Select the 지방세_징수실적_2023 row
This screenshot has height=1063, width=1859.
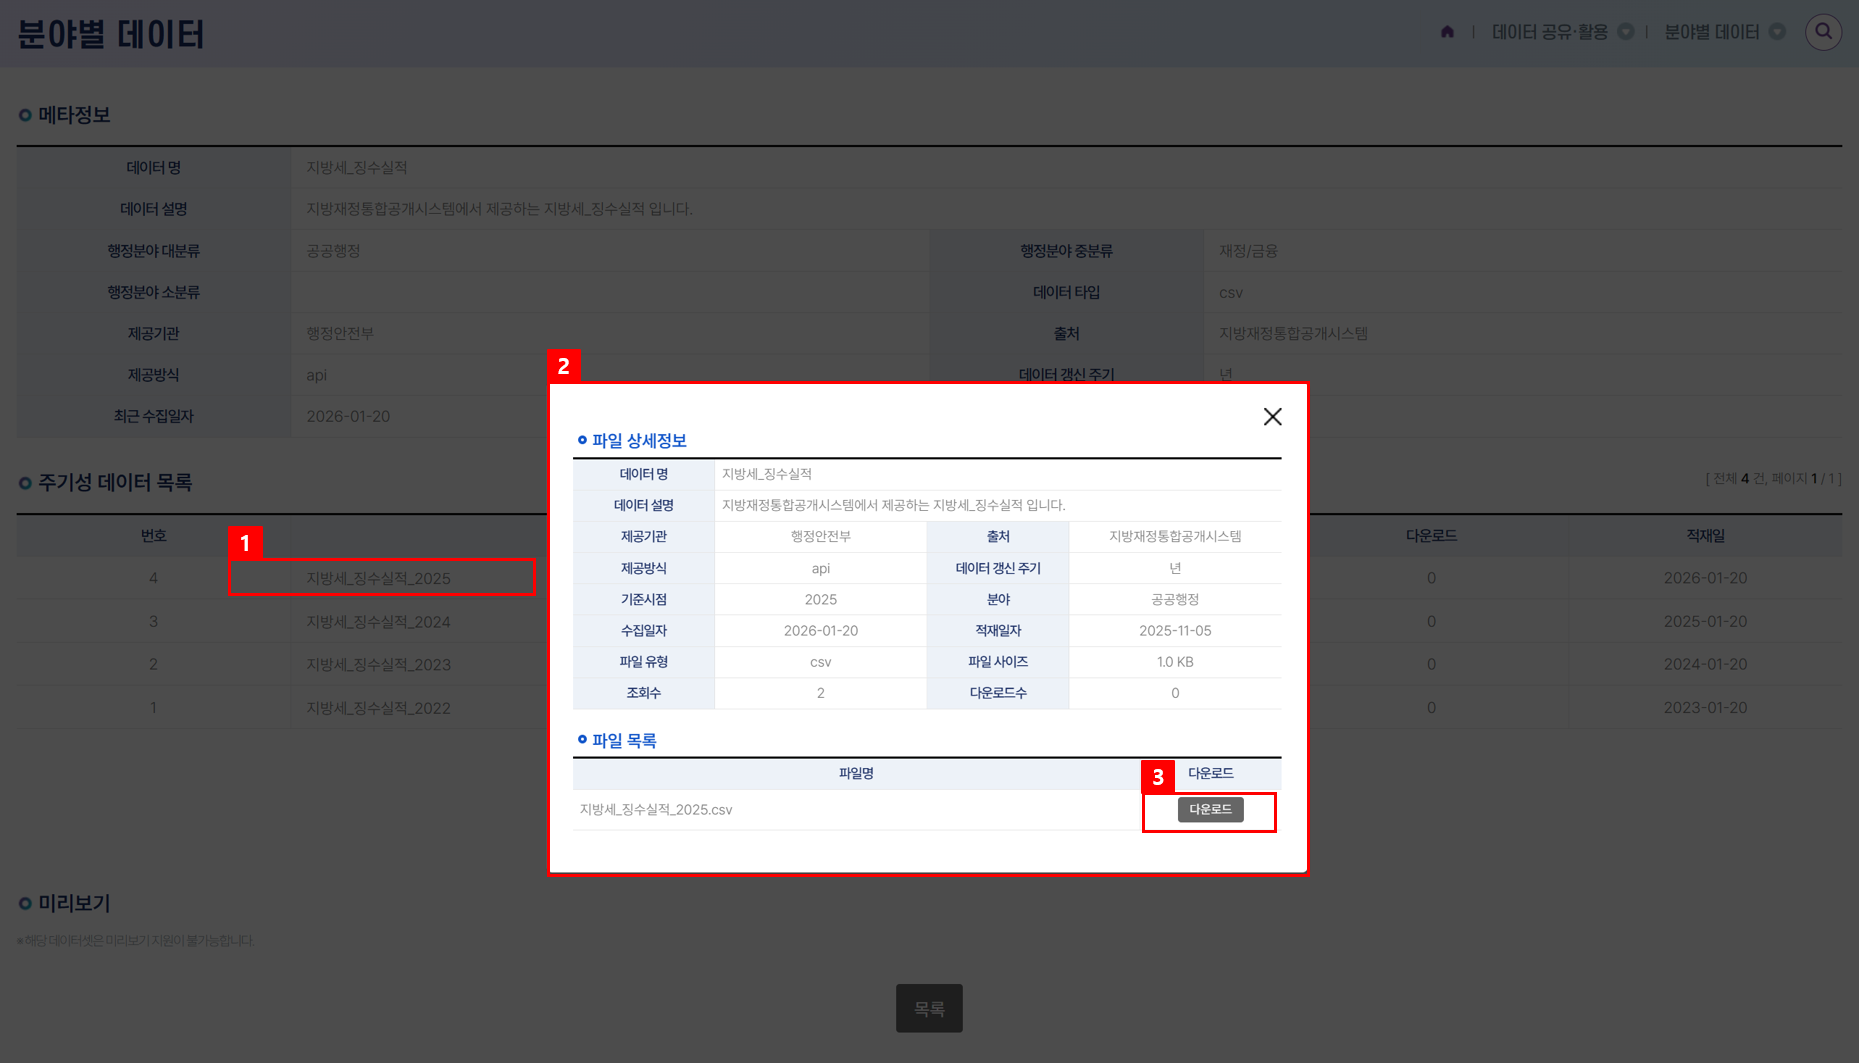[378, 665]
